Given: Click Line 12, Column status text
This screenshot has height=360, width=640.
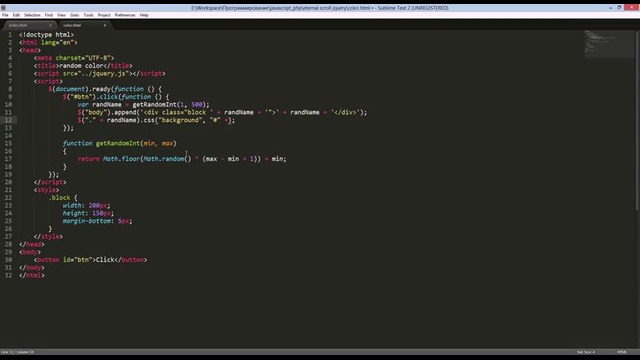Looking at the screenshot, I should coord(18,352).
